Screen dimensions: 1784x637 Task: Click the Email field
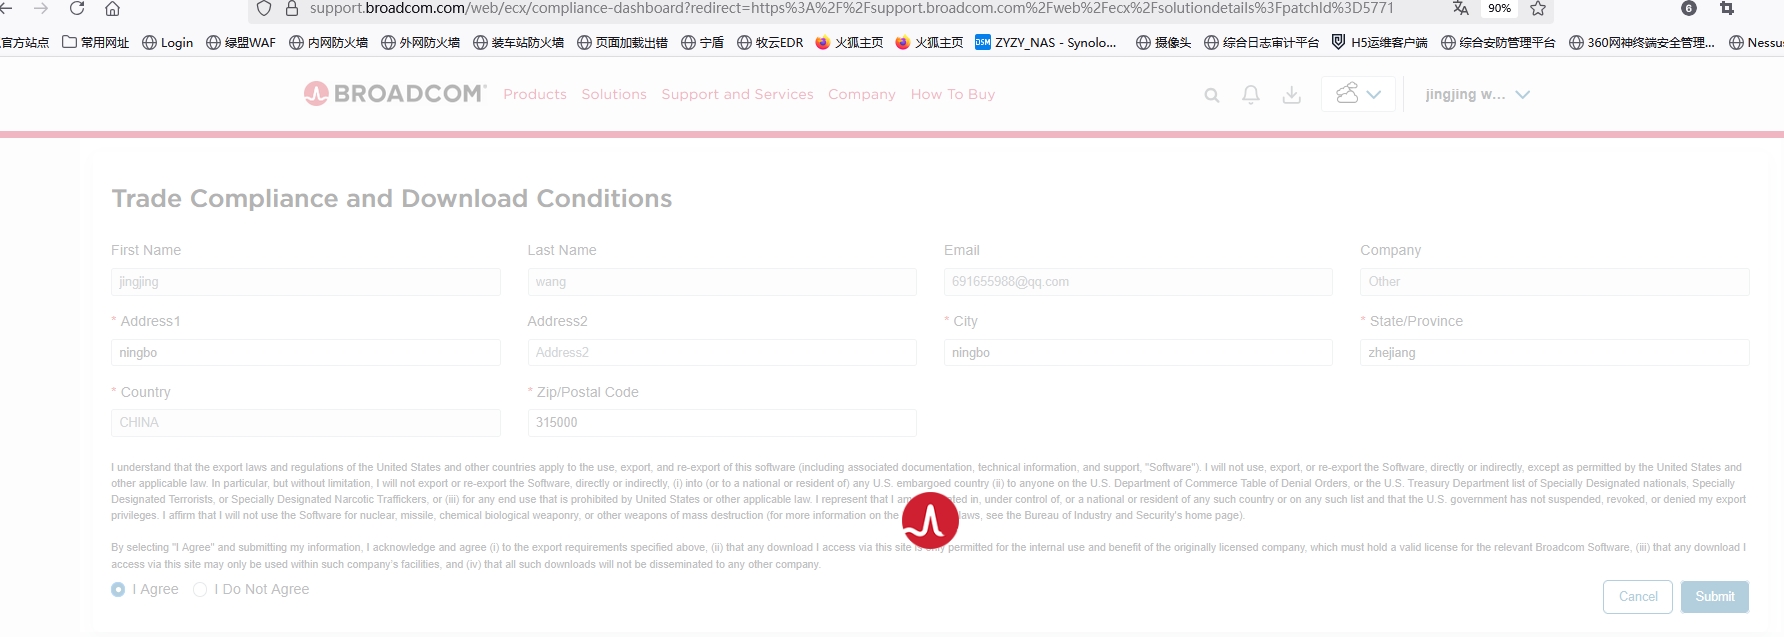[1138, 282]
